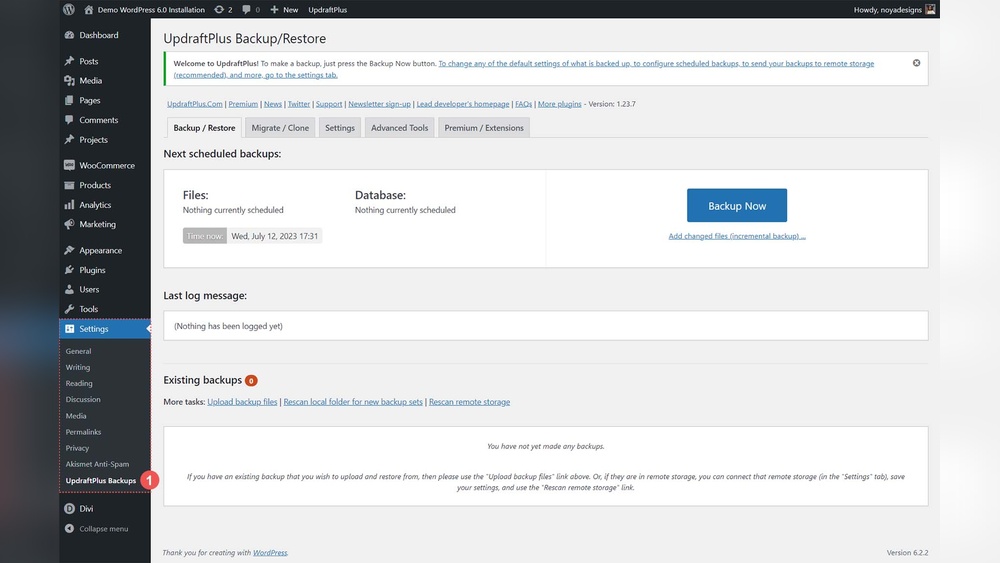Click Rescan local folder for new backup sets
Screen dimensions: 1000x563
click(353, 402)
